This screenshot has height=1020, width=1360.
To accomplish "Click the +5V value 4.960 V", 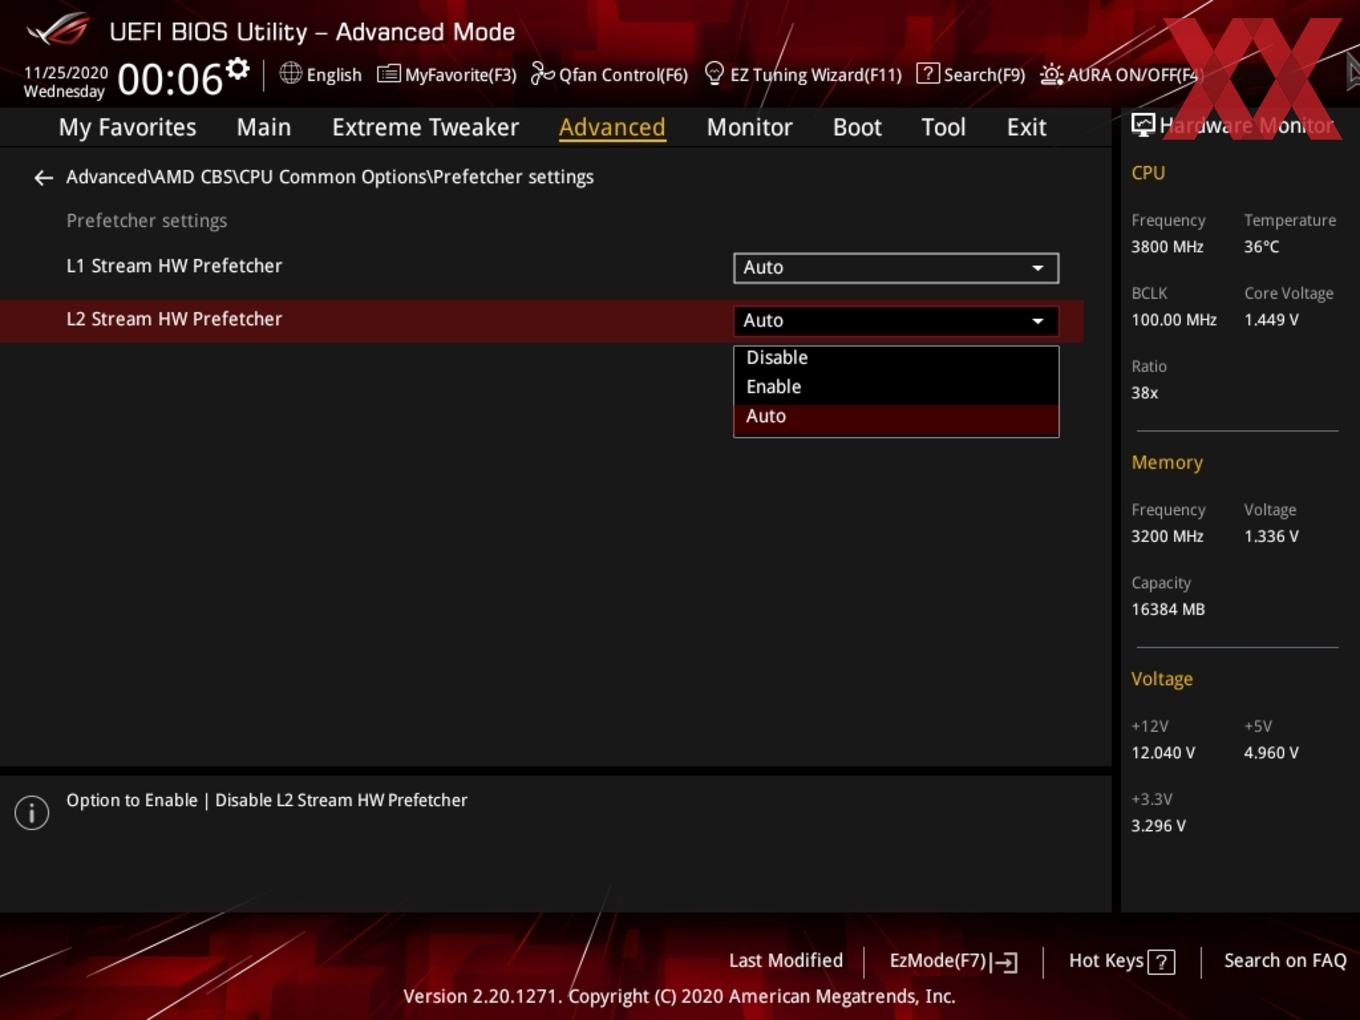I will tap(1271, 753).
